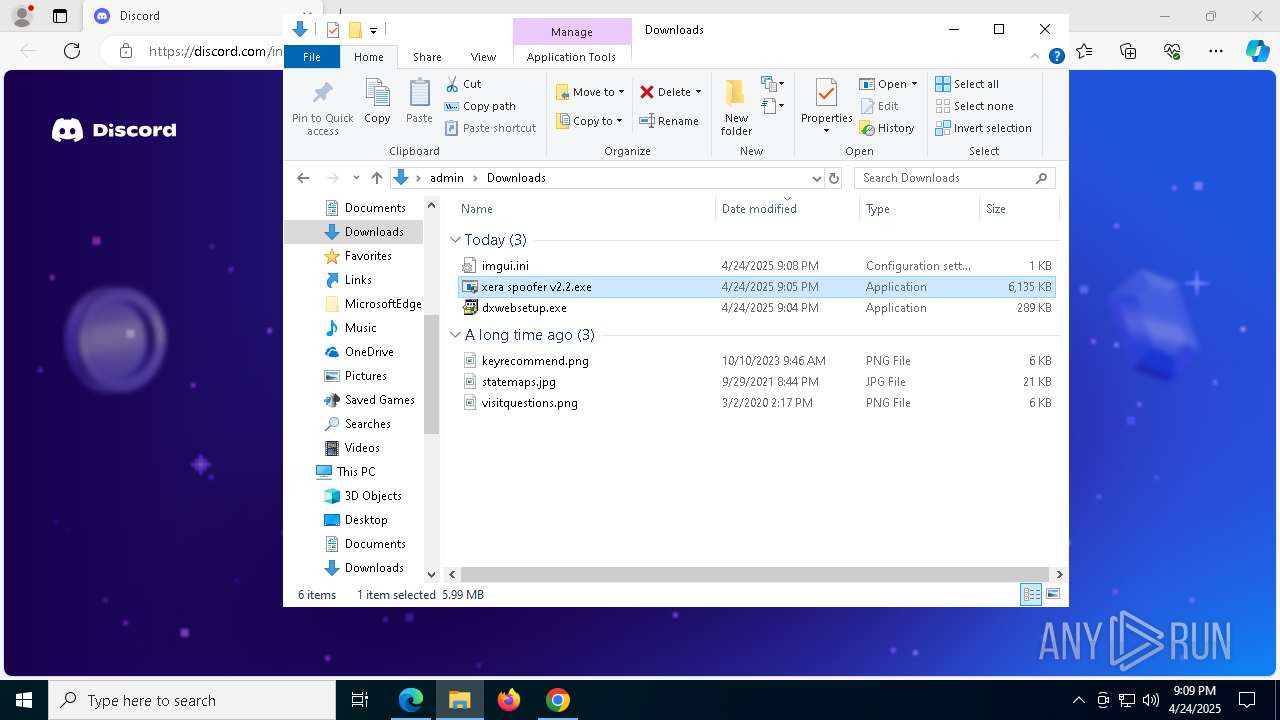Switch to the View ribbon tab

(x=483, y=57)
